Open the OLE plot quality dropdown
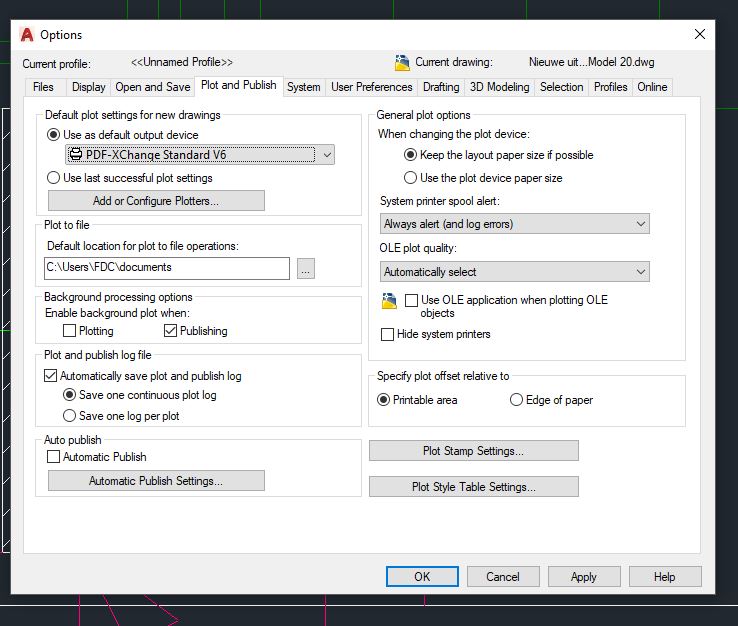 coord(514,272)
